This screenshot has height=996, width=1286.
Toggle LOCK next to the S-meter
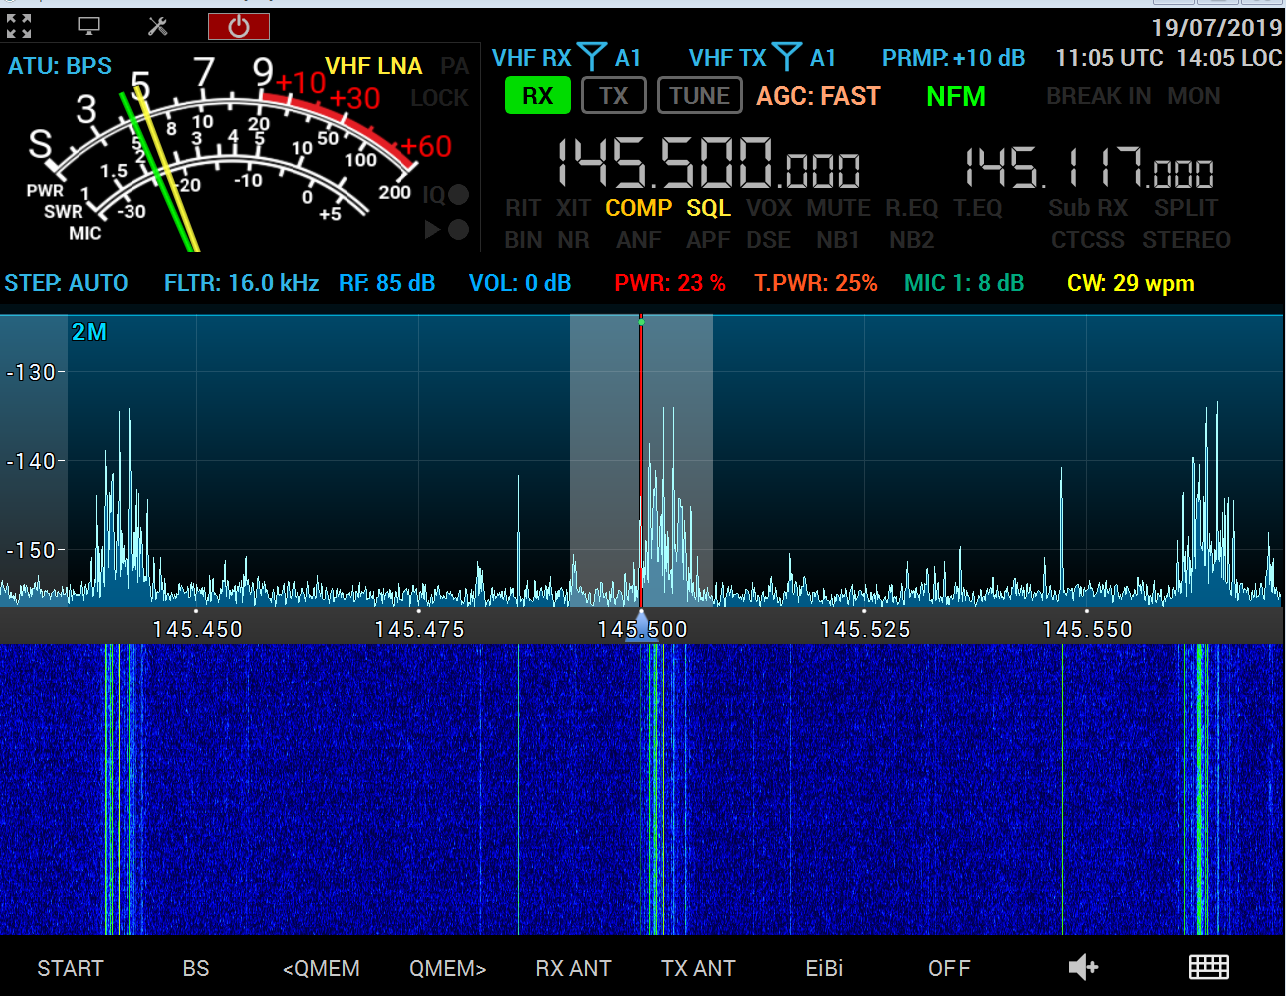point(439,98)
